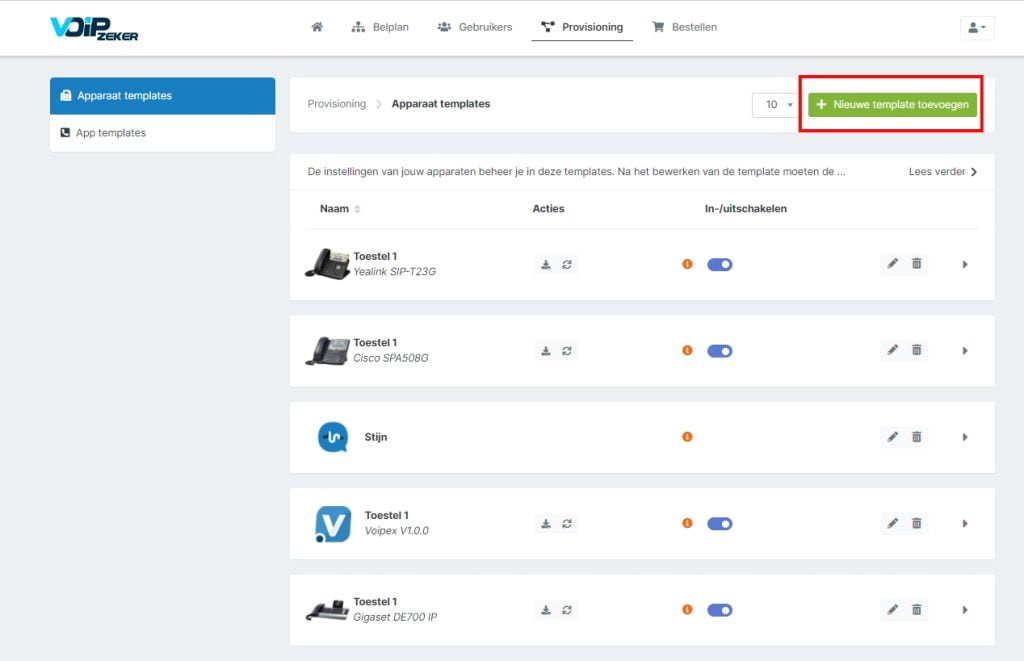Refresh the Yealink SIP-T23G template
The image size is (1024, 661).
(x=567, y=265)
